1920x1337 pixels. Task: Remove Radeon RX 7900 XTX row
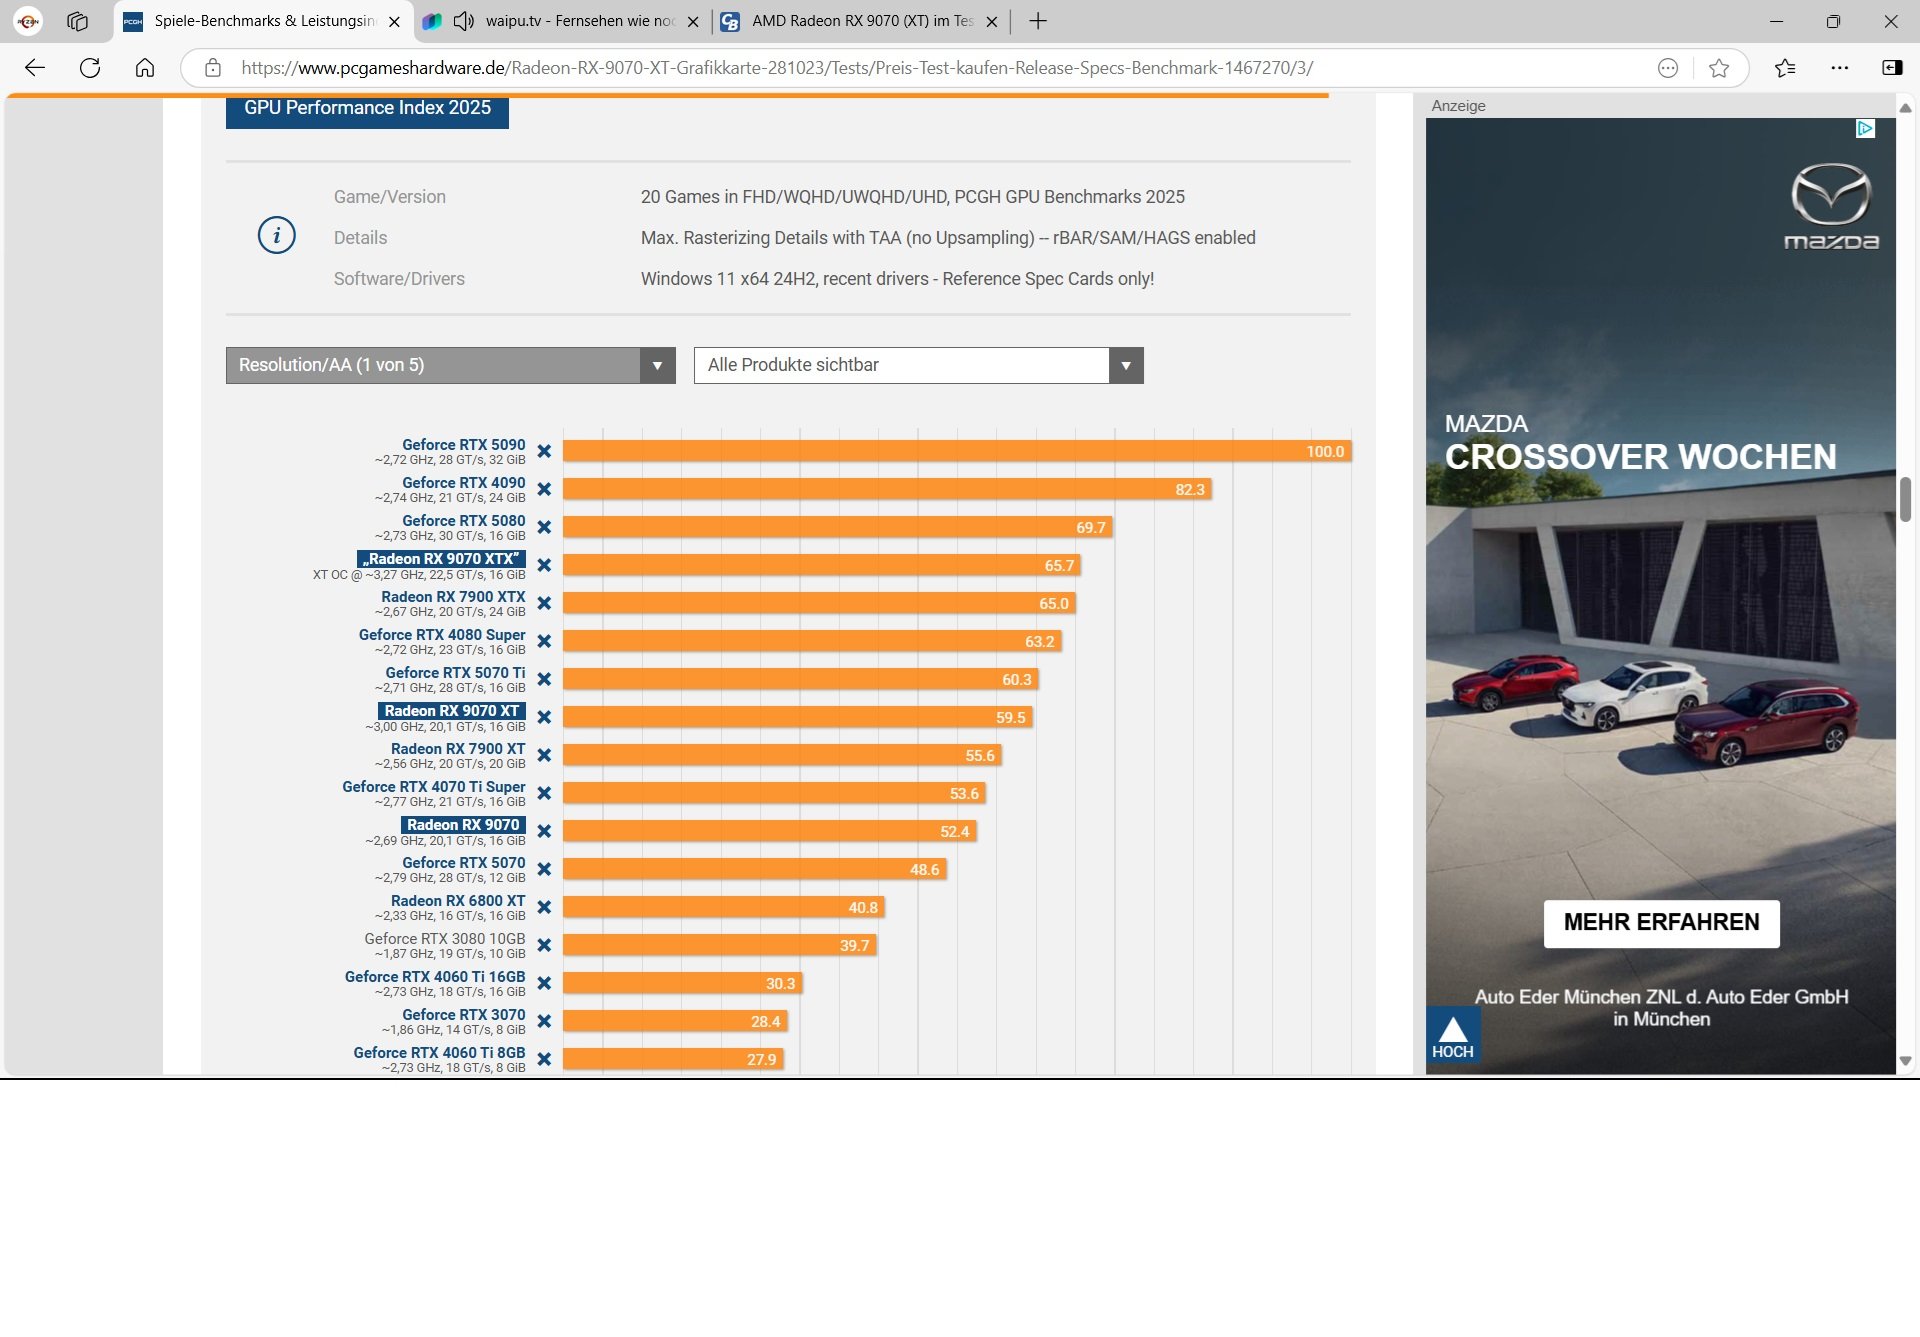[x=544, y=604]
